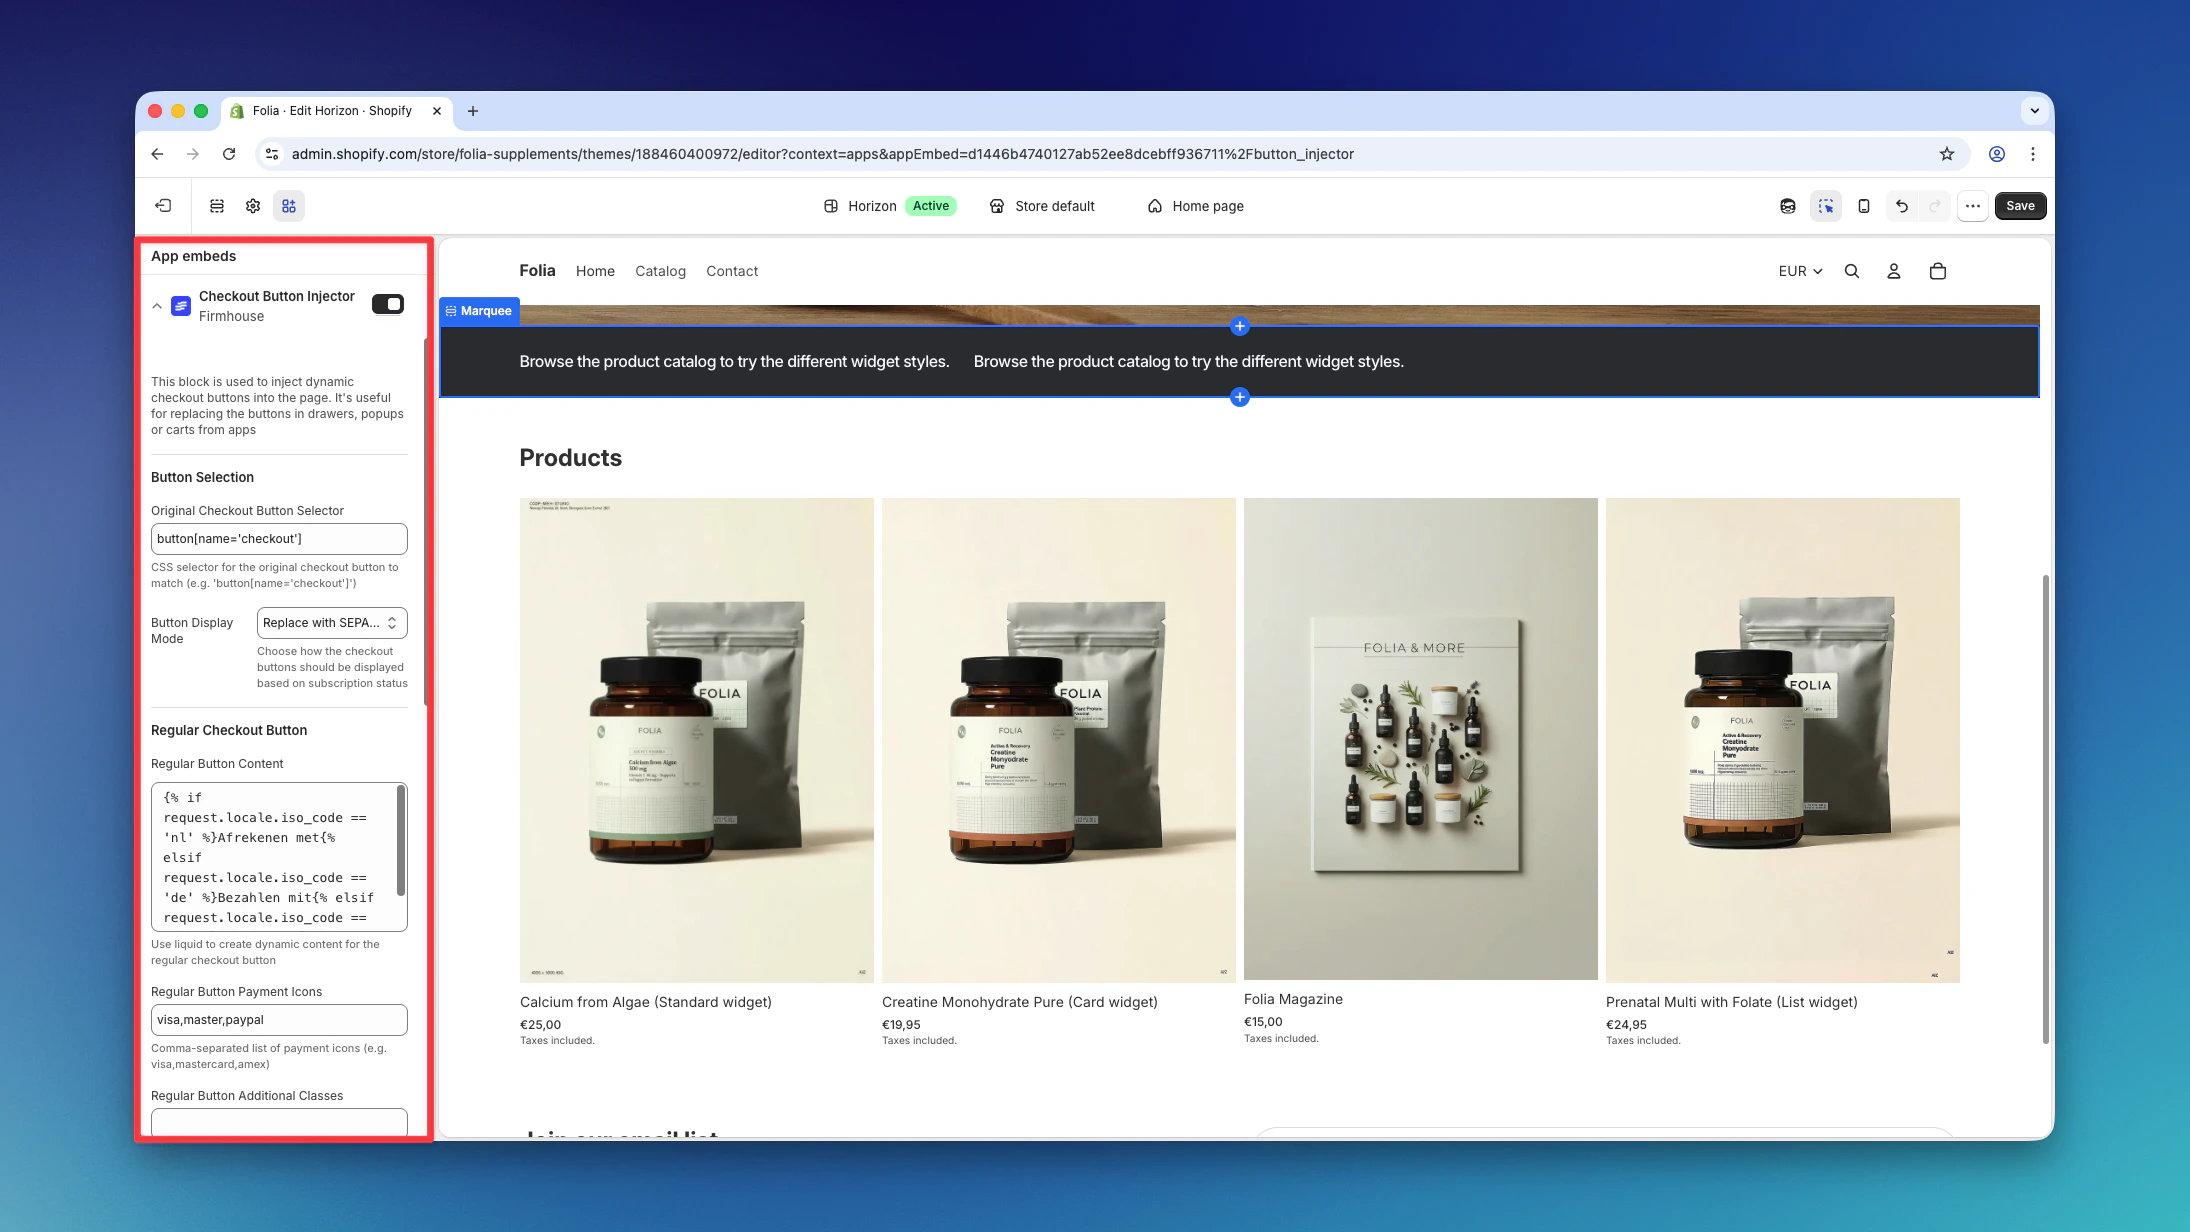Open the Store default market selector
2190x1232 pixels.
coord(1042,206)
